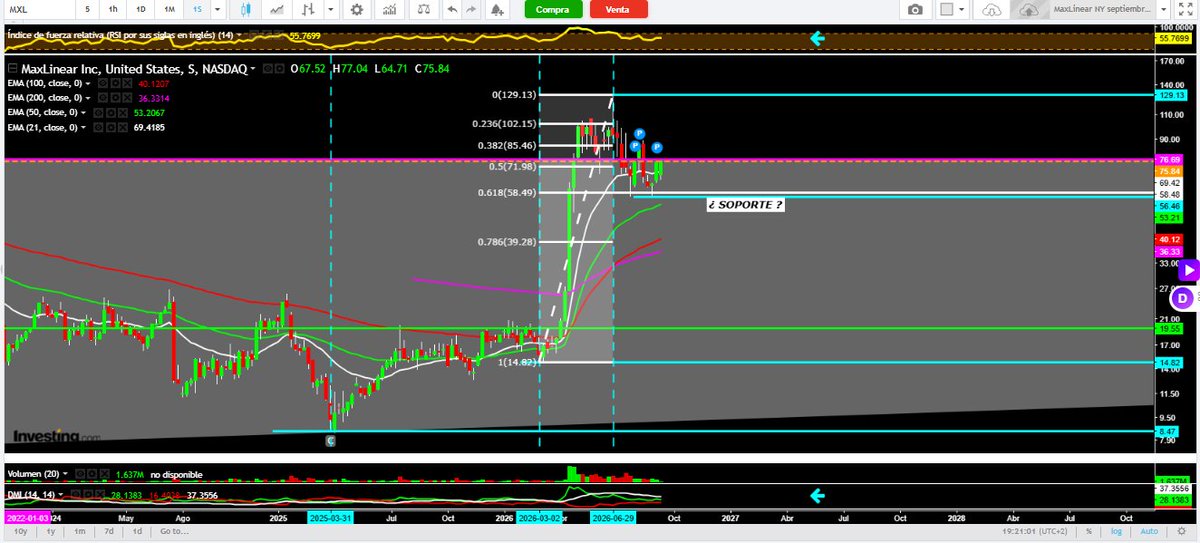Set the range to 7d
The height and width of the screenshot is (543, 1200).
point(109,531)
